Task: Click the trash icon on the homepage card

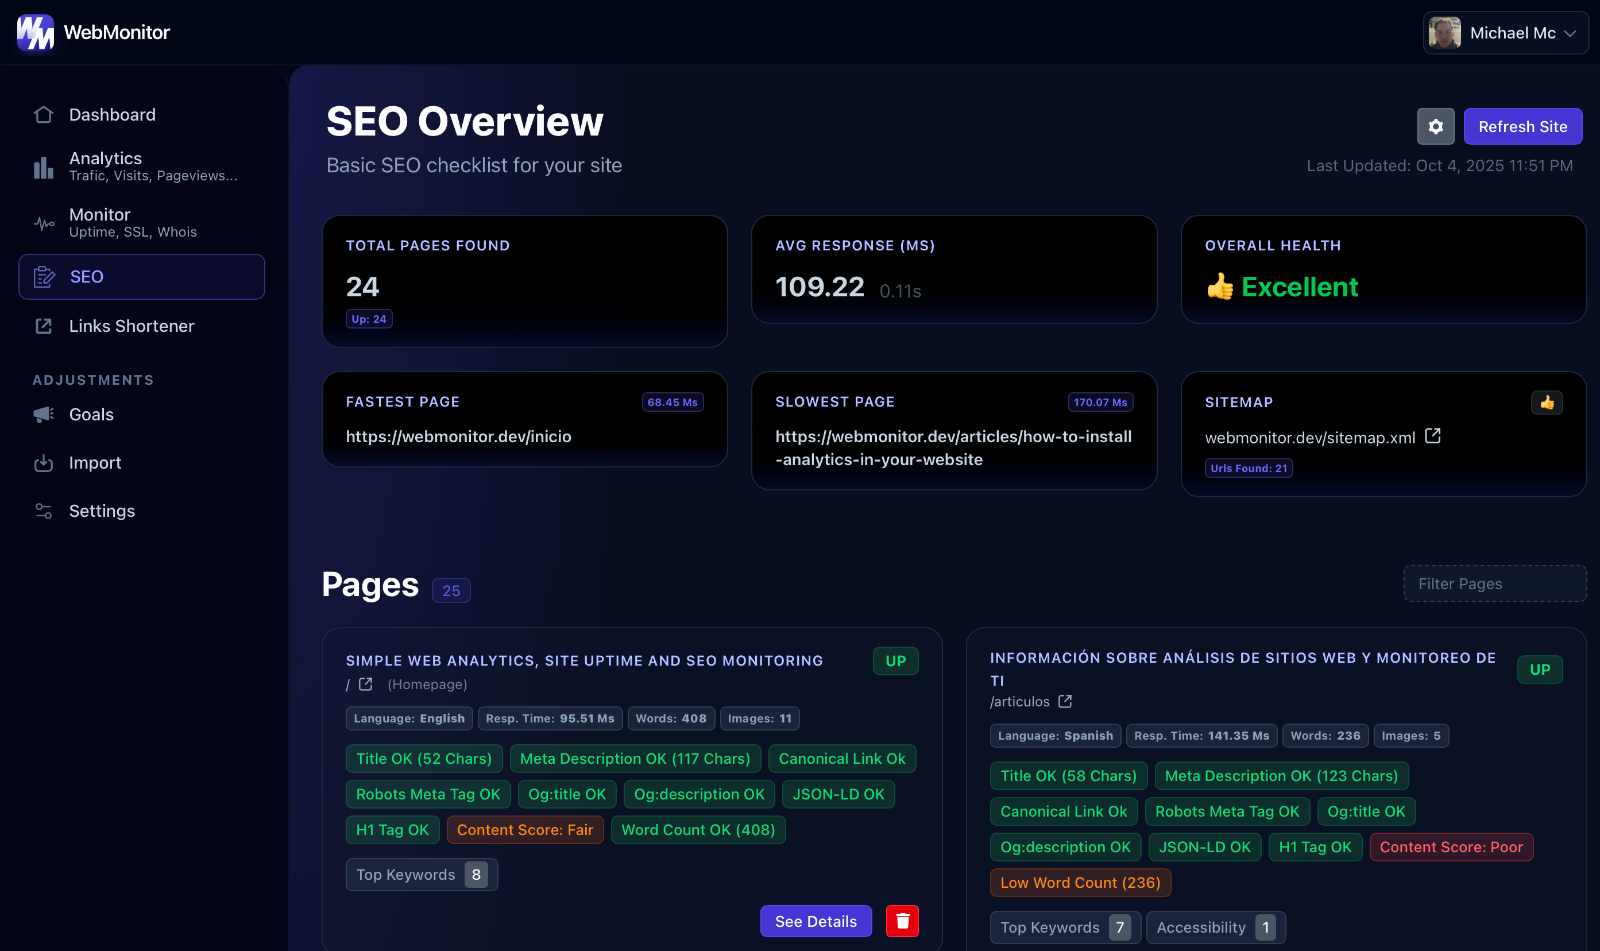Action: tap(902, 921)
